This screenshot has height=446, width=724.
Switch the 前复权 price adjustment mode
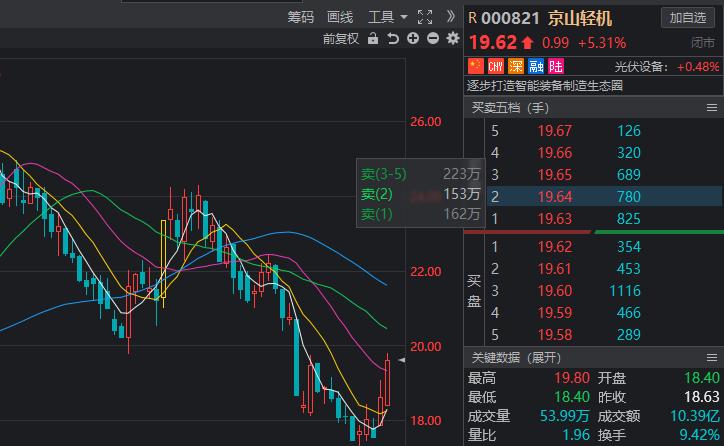point(341,39)
